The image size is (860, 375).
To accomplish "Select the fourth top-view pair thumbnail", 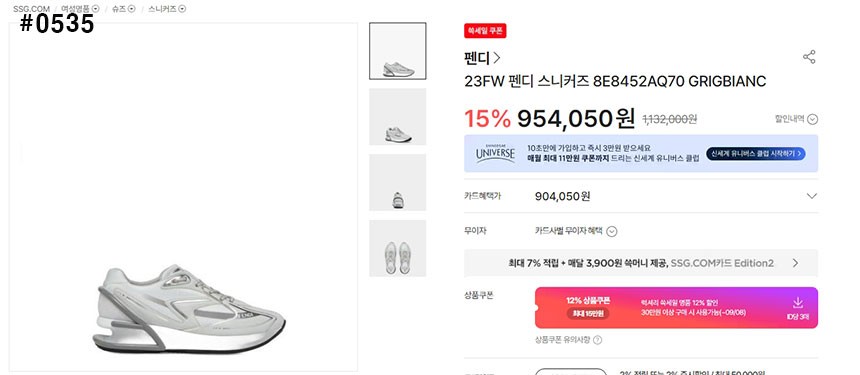I will click(x=398, y=248).
